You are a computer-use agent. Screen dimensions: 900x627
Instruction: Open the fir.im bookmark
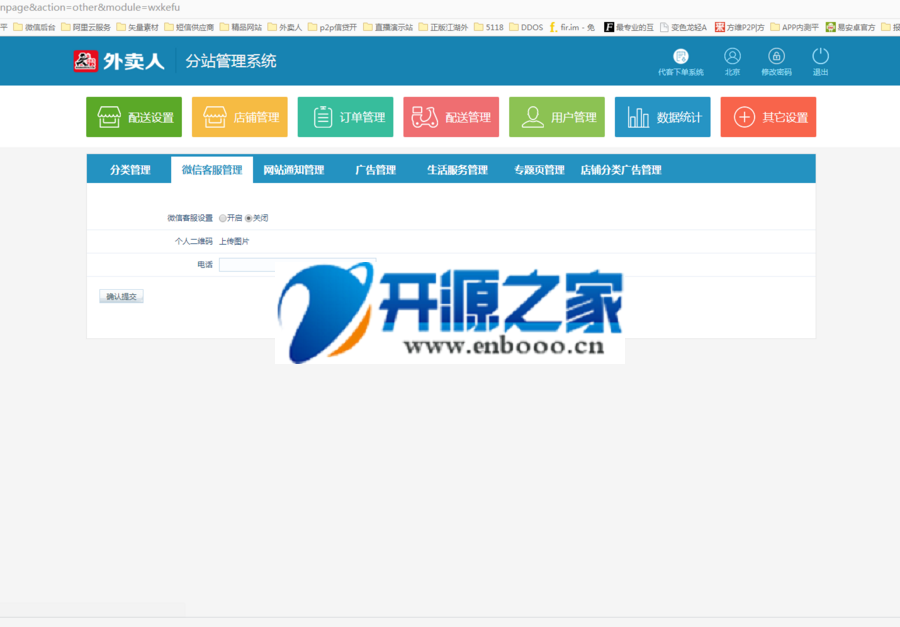click(572, 27)
